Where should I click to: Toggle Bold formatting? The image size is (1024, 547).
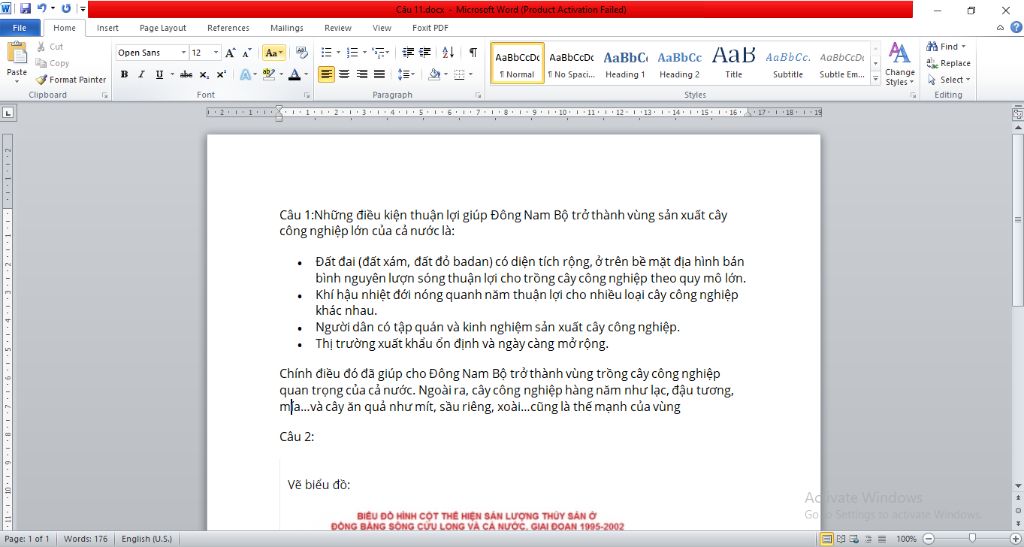tap(124, 74)
